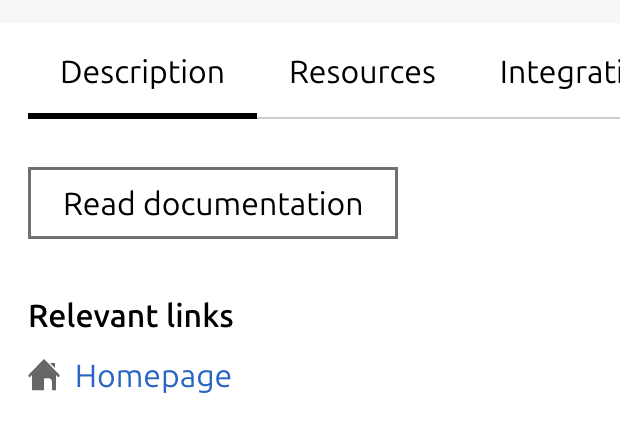Click the Relevant links heading
Screen dimensions: 620x444
point(131,317)
